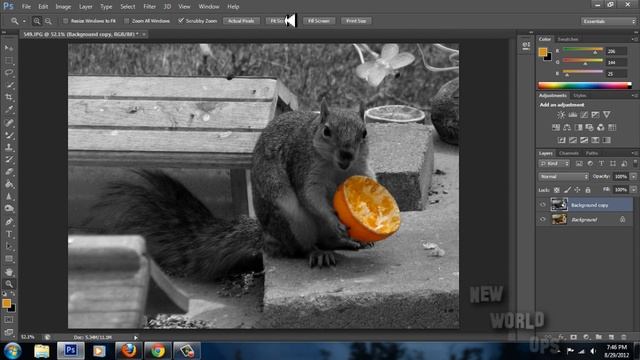Click Zoom Out mode in options bar
This screenshot has width=640, height=360.
[48, 21]
